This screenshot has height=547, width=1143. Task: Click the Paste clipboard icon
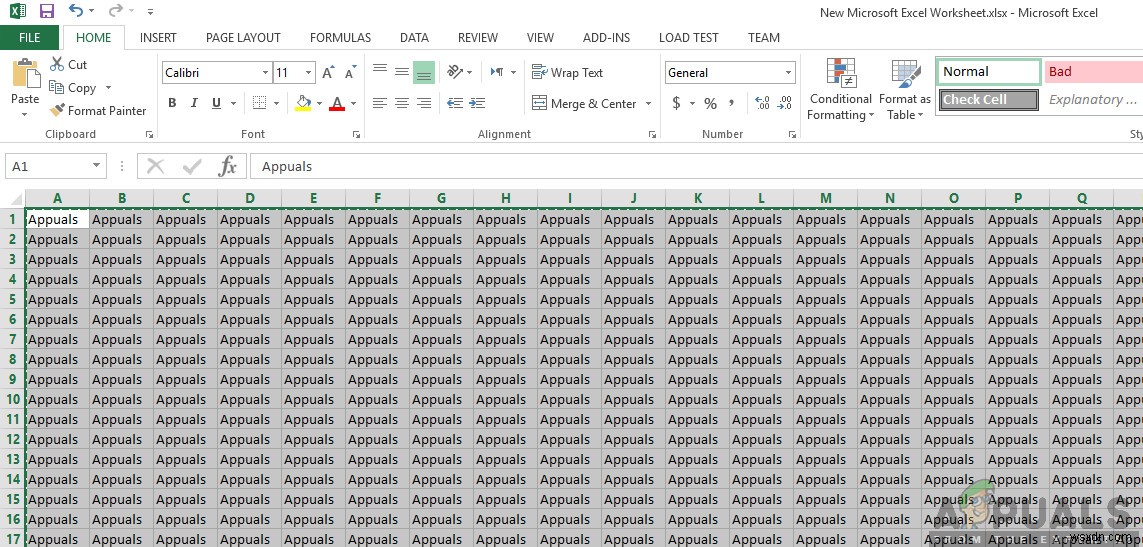point(26,74)
